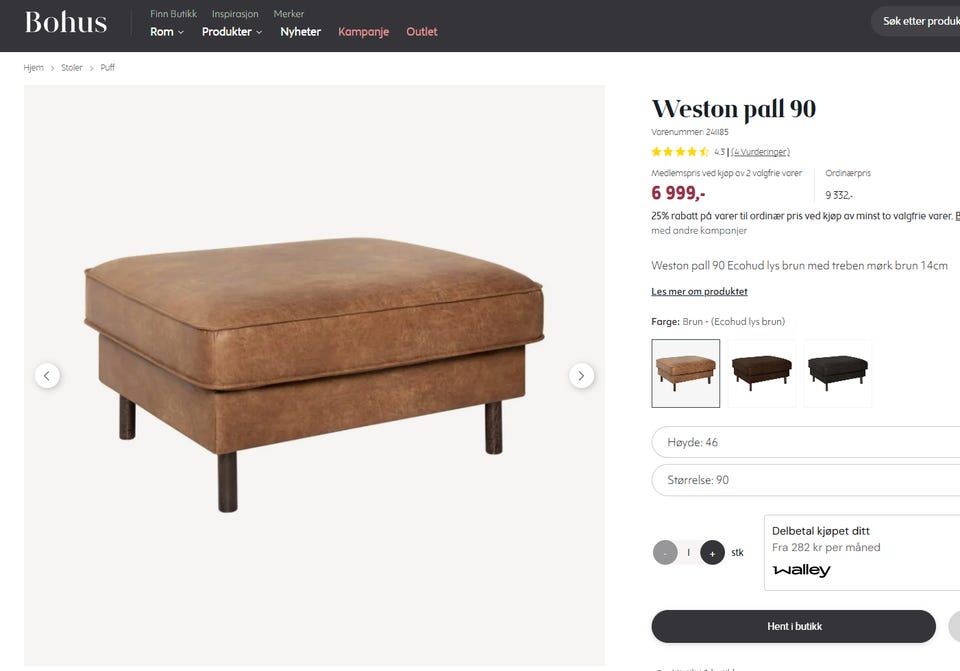
Task: Open the Høyde: 46 selector
Action: pyautogui.click(x=806, y=442)
